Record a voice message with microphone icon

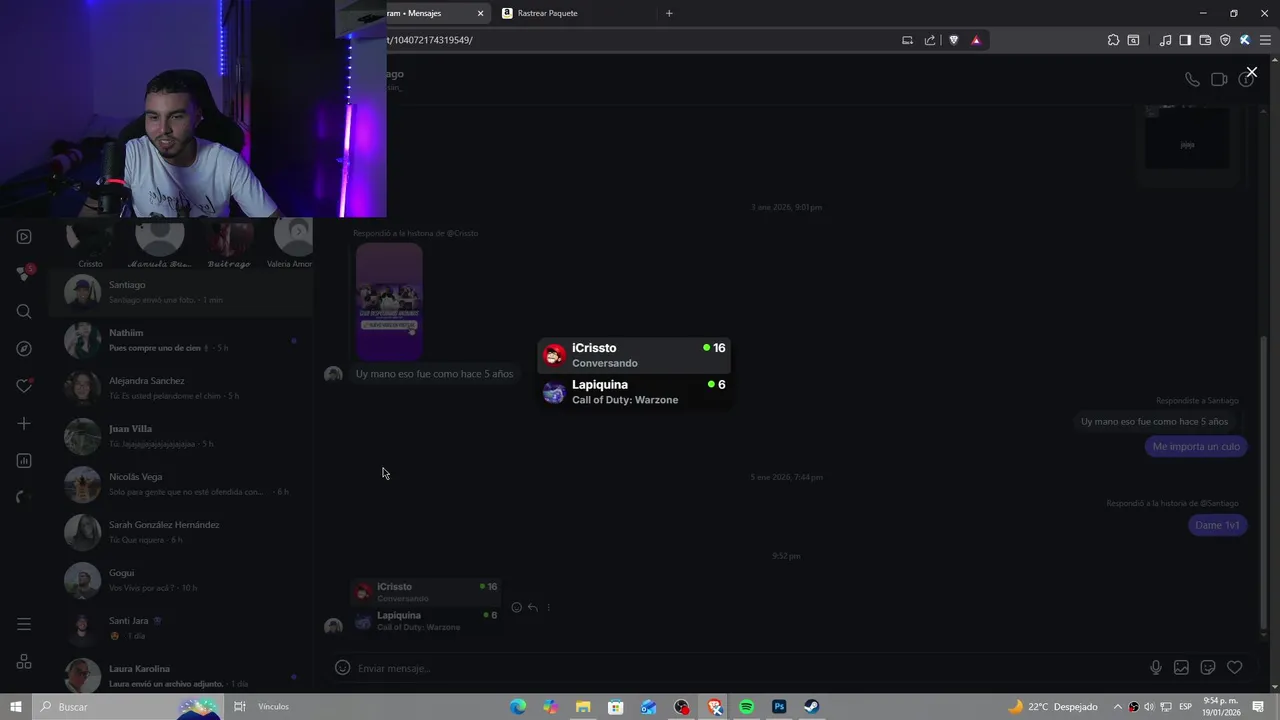click(x=1155, y=668)
